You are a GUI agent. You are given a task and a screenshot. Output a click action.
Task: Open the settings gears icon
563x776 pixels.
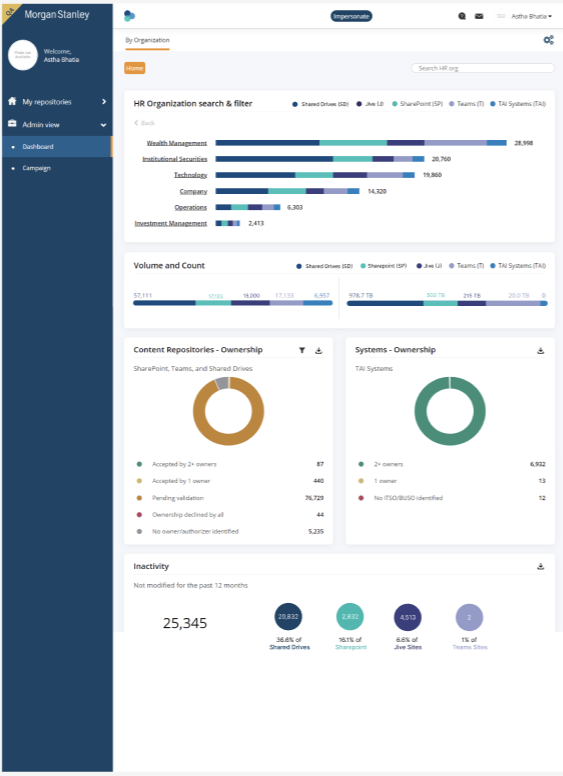(549, 40)
